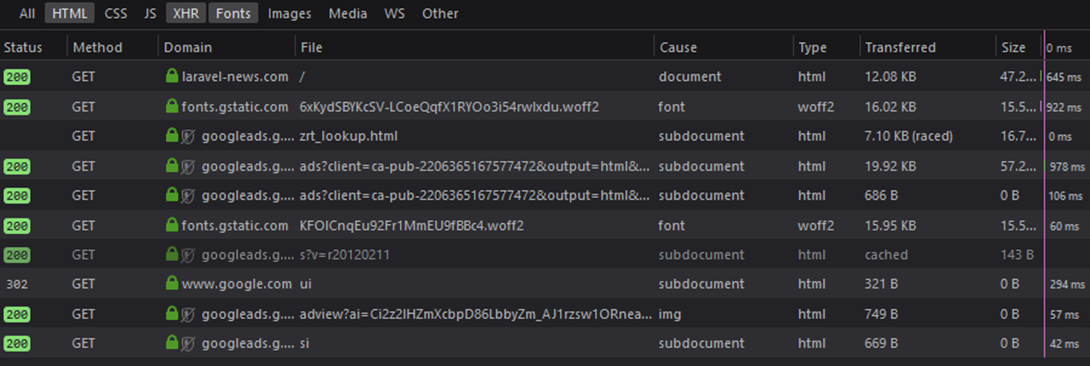Select the si file request

(x=304, y=342)
